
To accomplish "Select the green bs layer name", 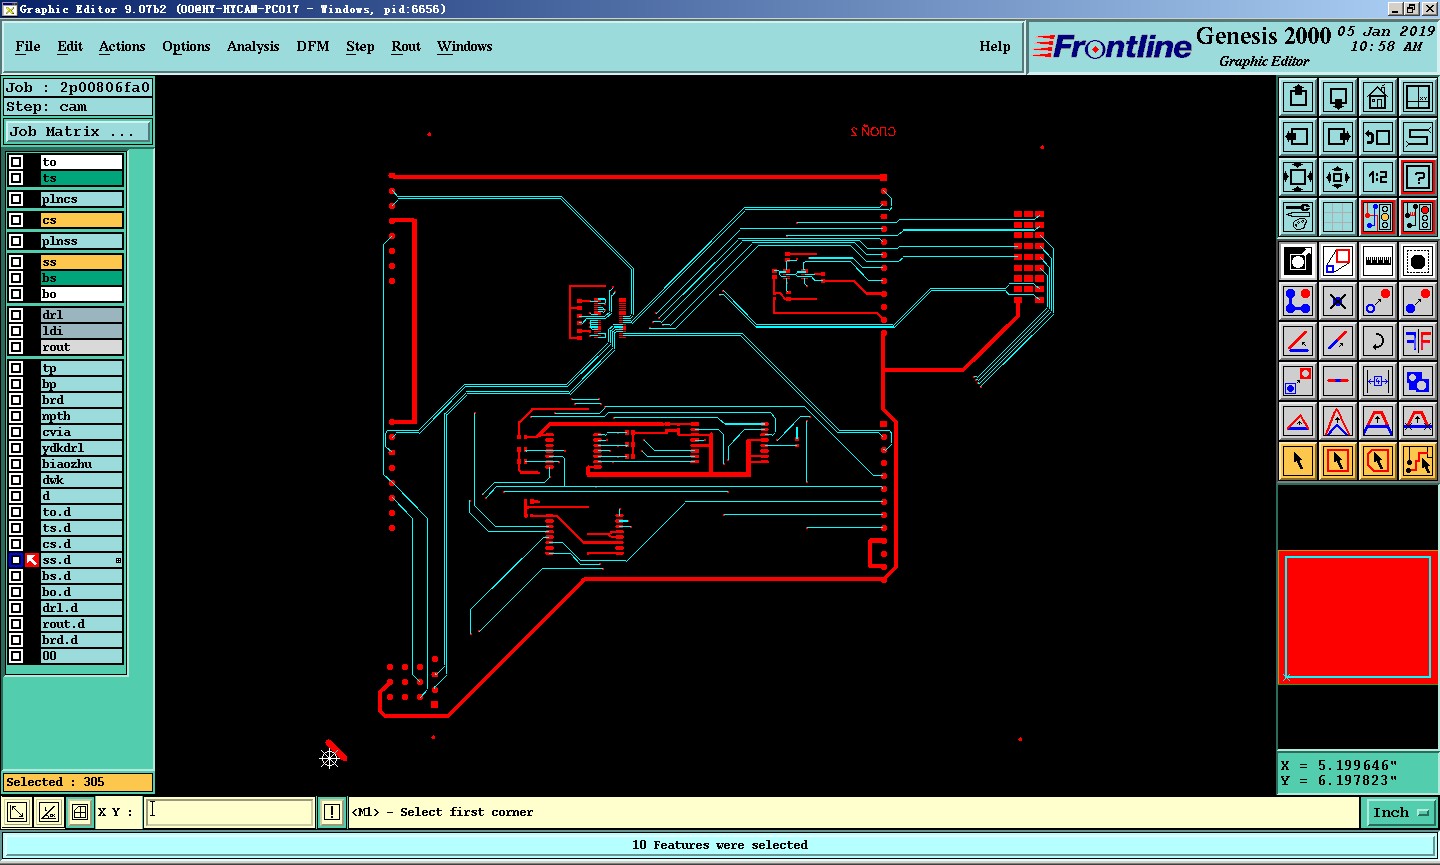I will tap(82, 278).
